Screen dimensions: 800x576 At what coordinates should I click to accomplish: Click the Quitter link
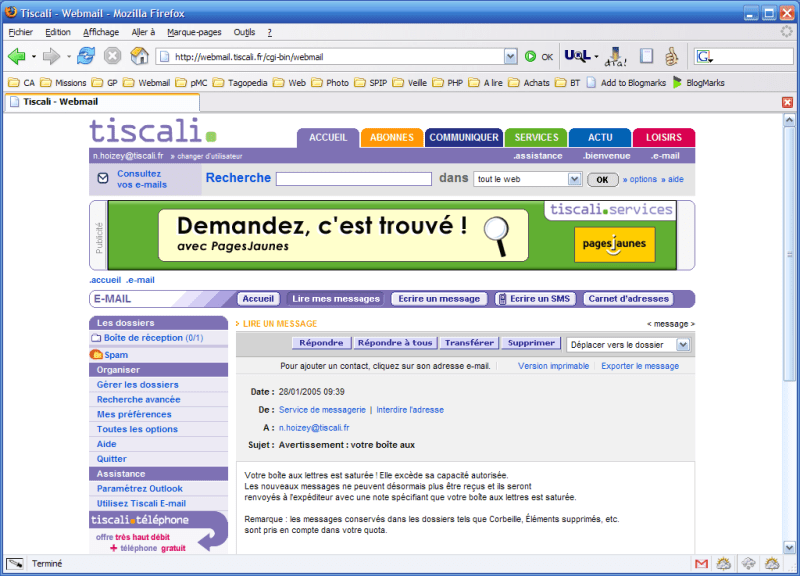pos(112,459)
